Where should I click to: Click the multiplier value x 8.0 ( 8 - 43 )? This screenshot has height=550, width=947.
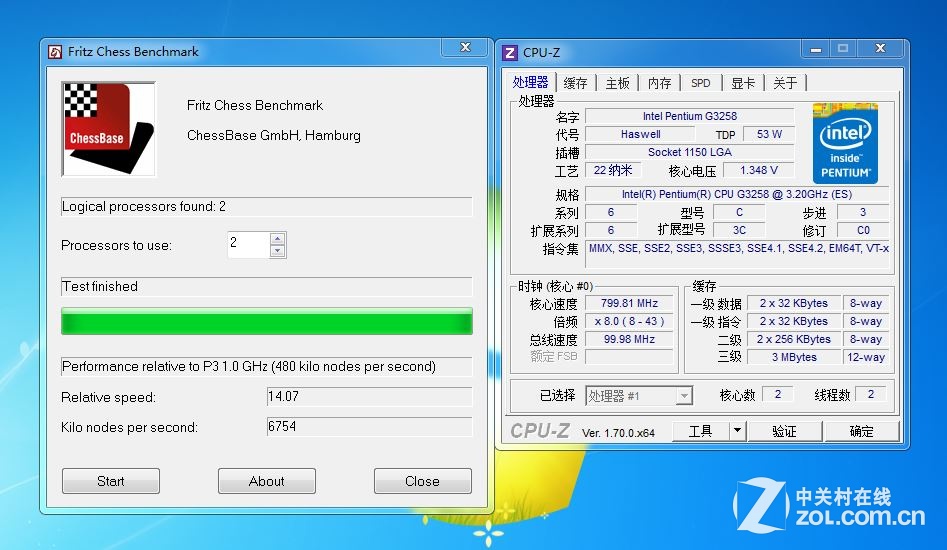pos(629,321)
